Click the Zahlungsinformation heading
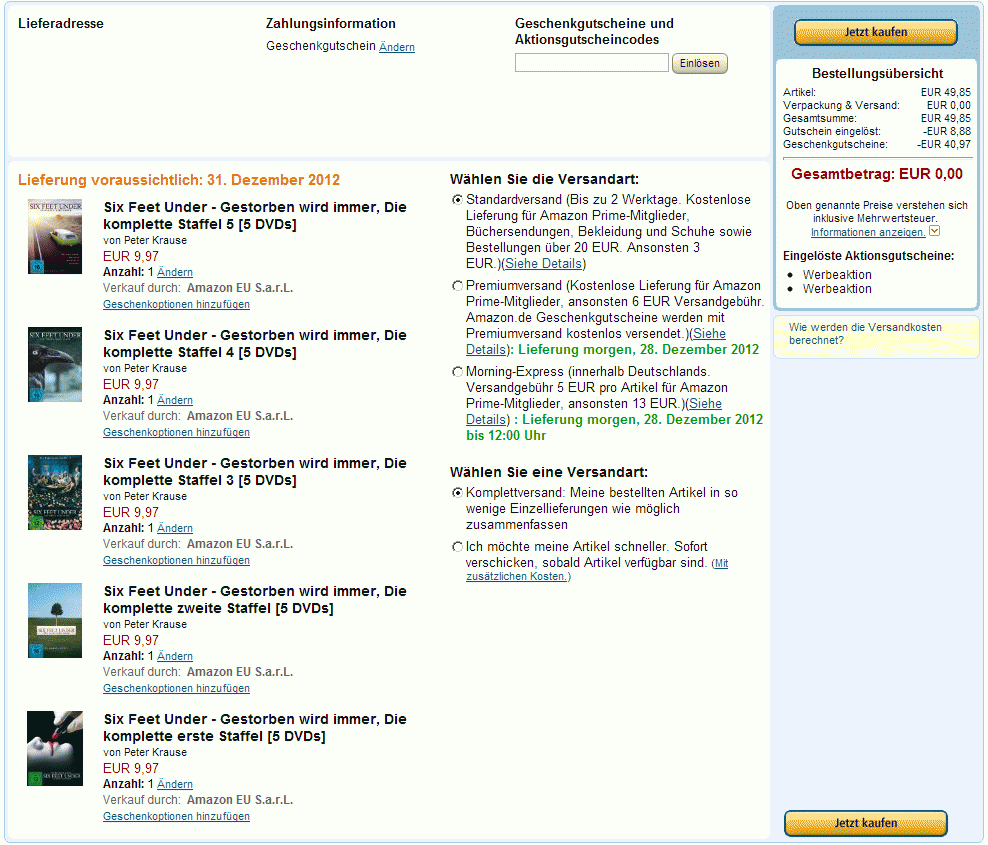This screenshot has width=988, height=845. (331, 23)
